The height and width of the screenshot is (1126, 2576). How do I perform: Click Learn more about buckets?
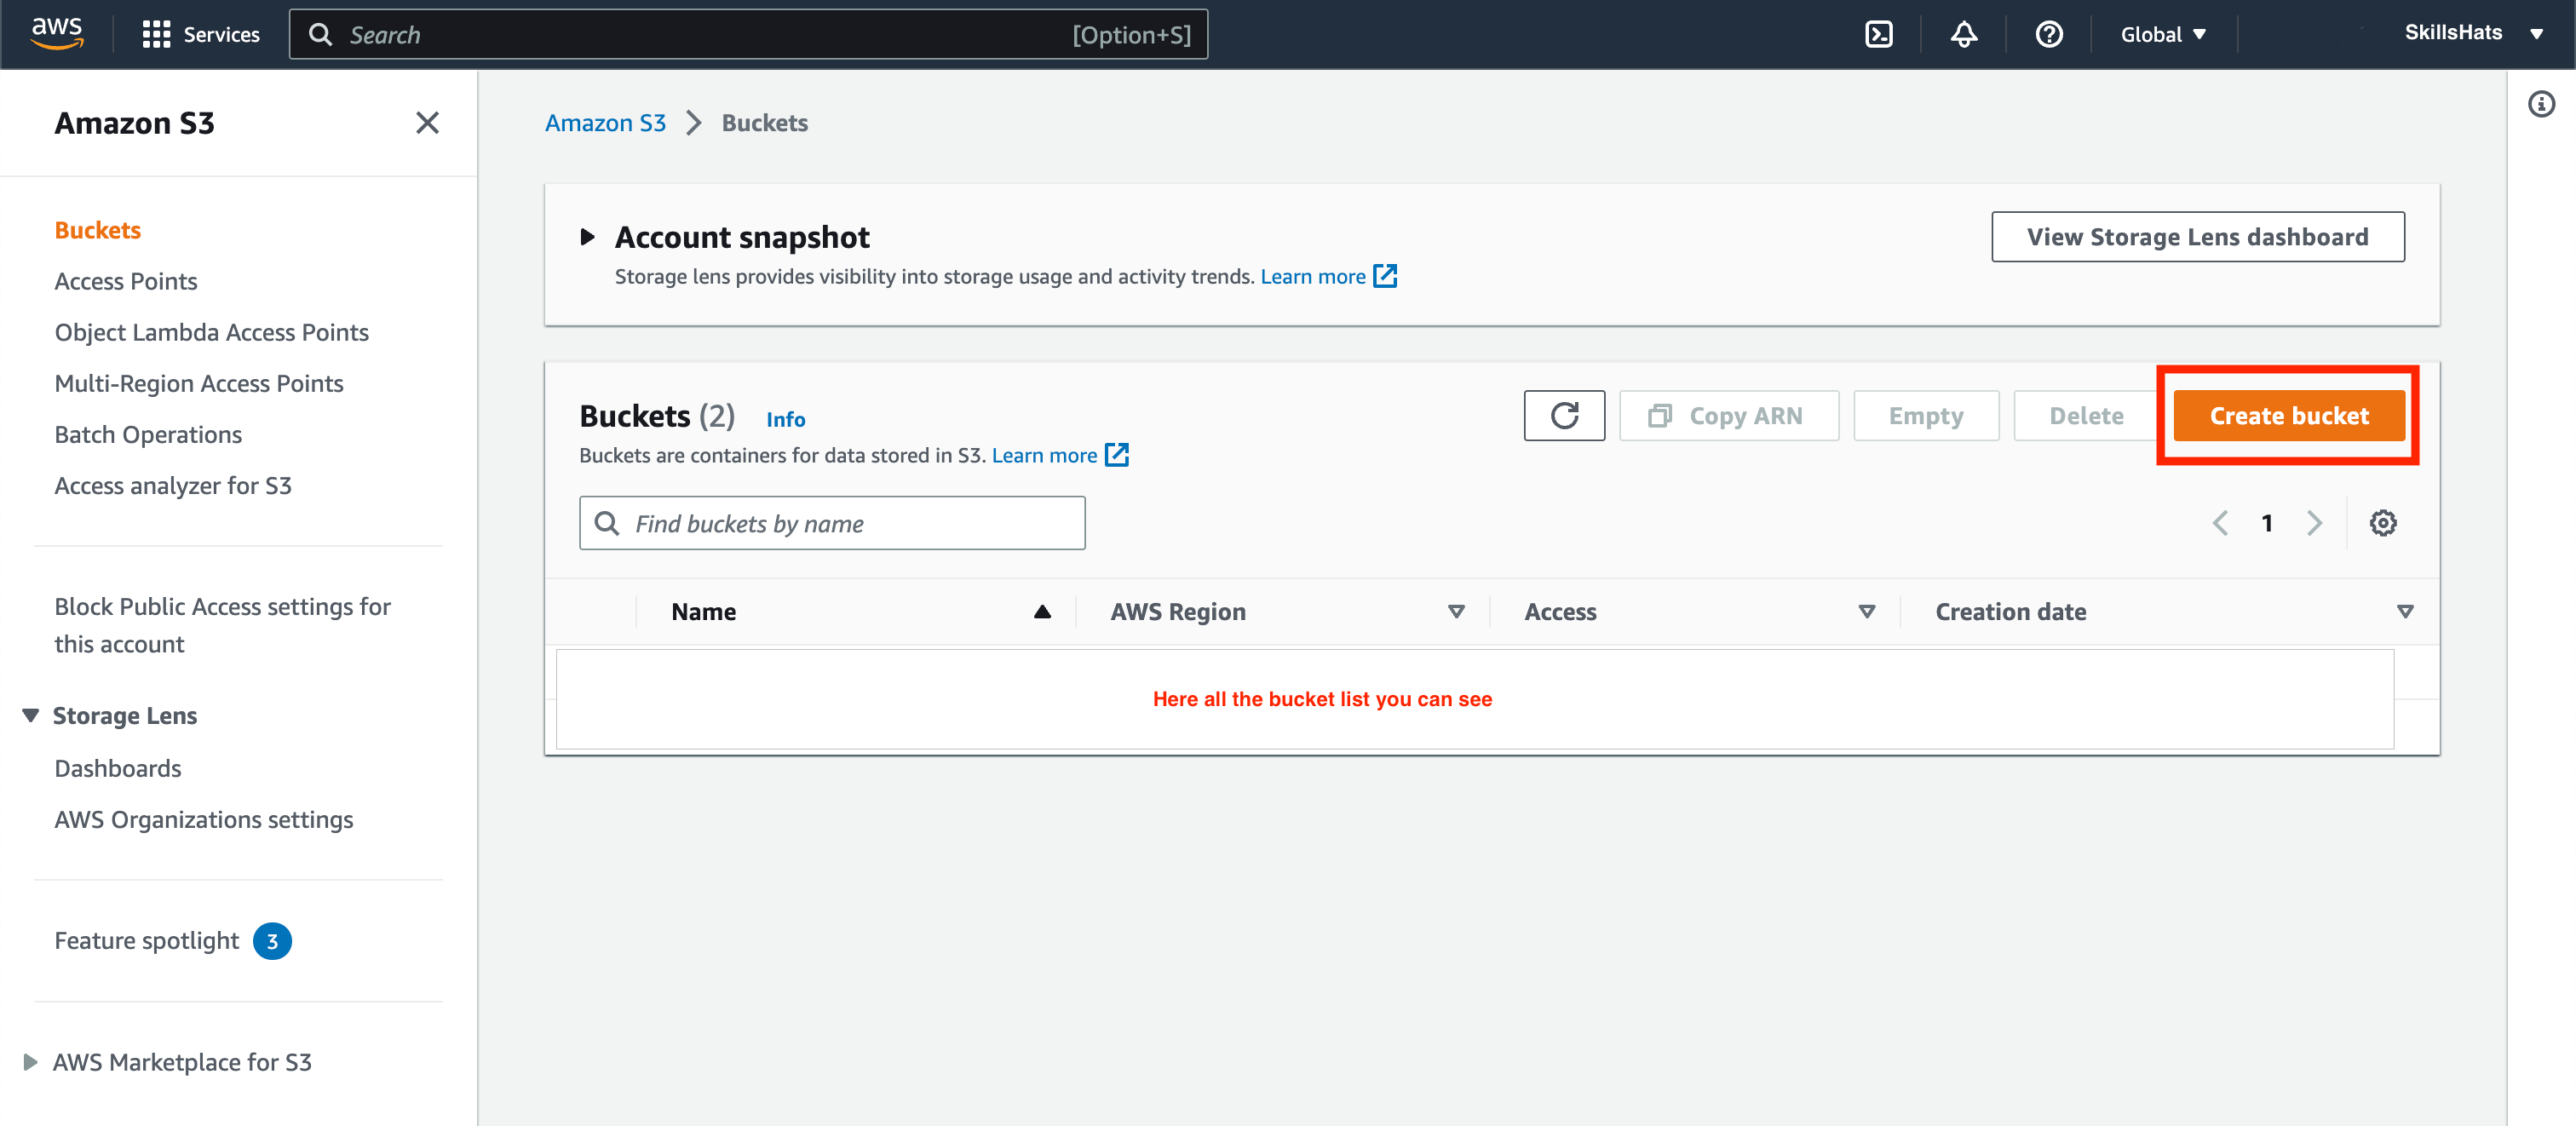pyautogui.click(x=1044, y=455)
